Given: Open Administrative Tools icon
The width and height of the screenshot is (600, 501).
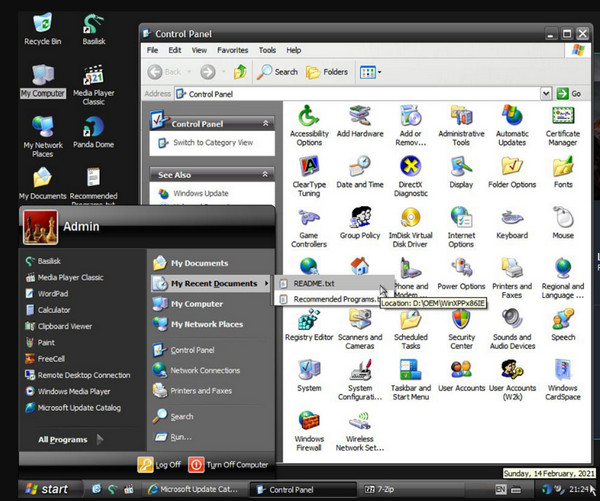Looking at the screenshot, I should point(461,125).
